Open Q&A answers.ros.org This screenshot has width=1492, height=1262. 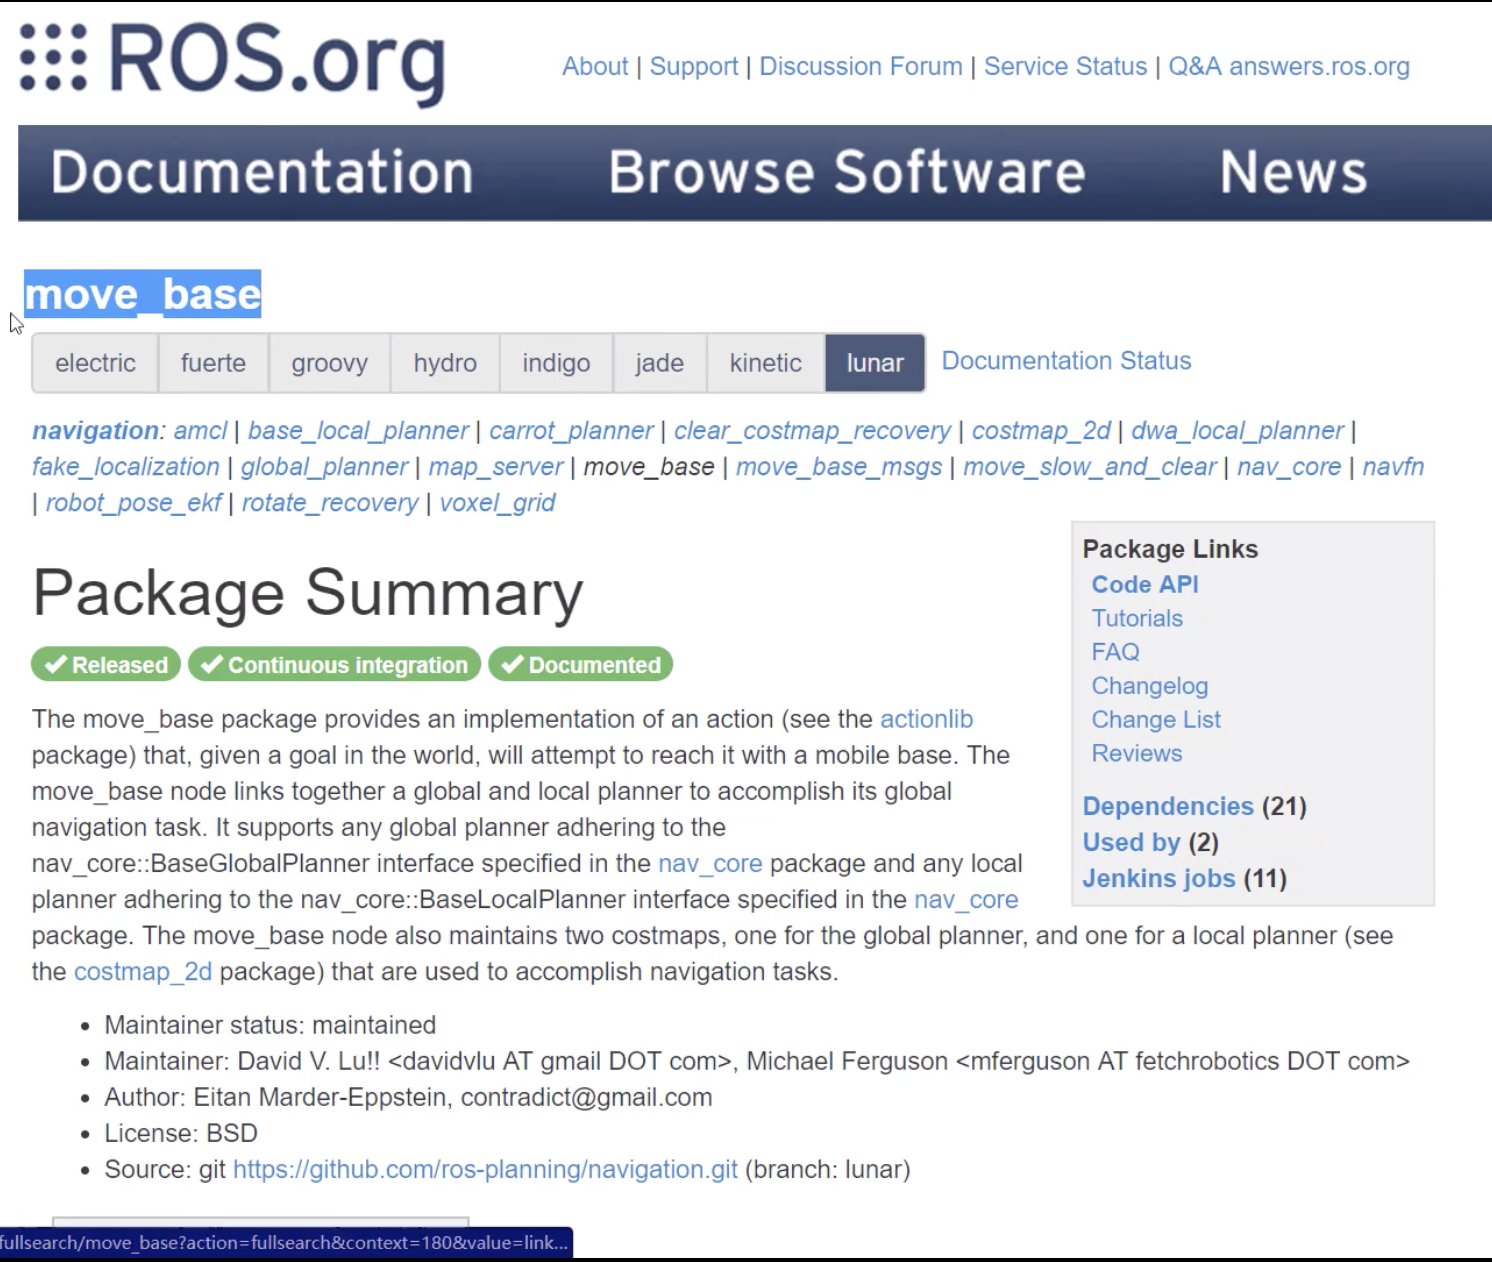tap(1289, 66)
